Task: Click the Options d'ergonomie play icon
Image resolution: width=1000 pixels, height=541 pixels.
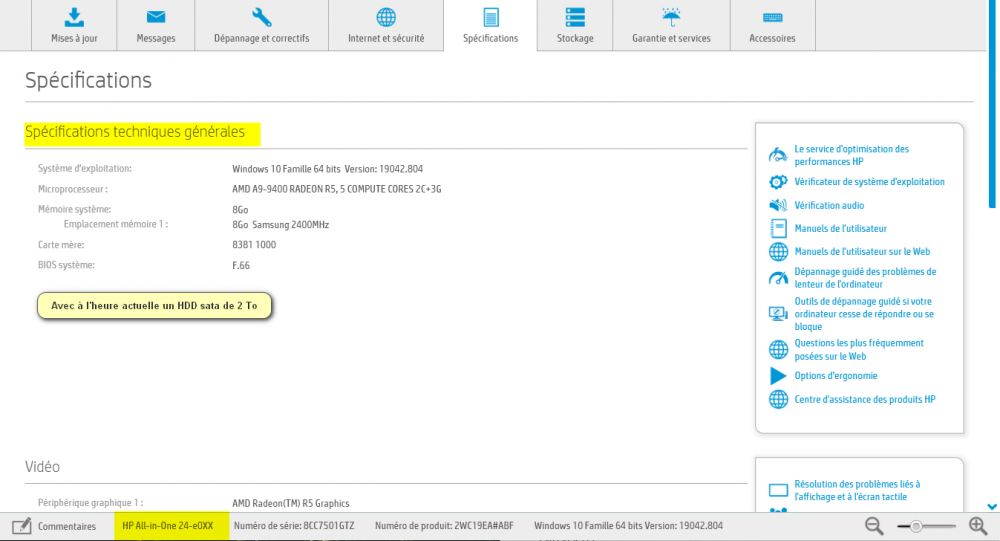Action: [x=778, y=376]
